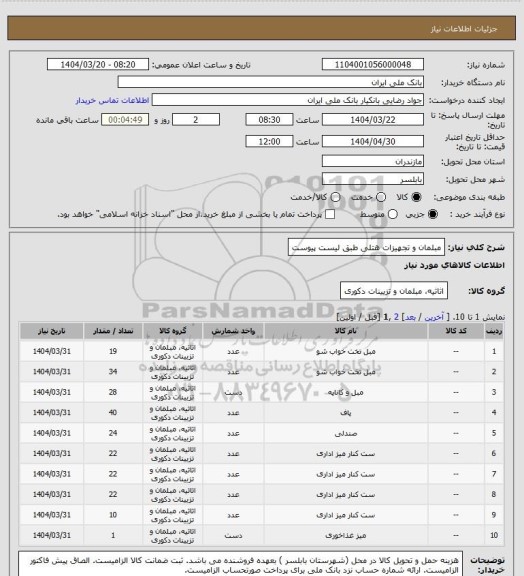Click the بعد pagination link
Viewport: 524px width, 576px height.
[x=410, y=317]
